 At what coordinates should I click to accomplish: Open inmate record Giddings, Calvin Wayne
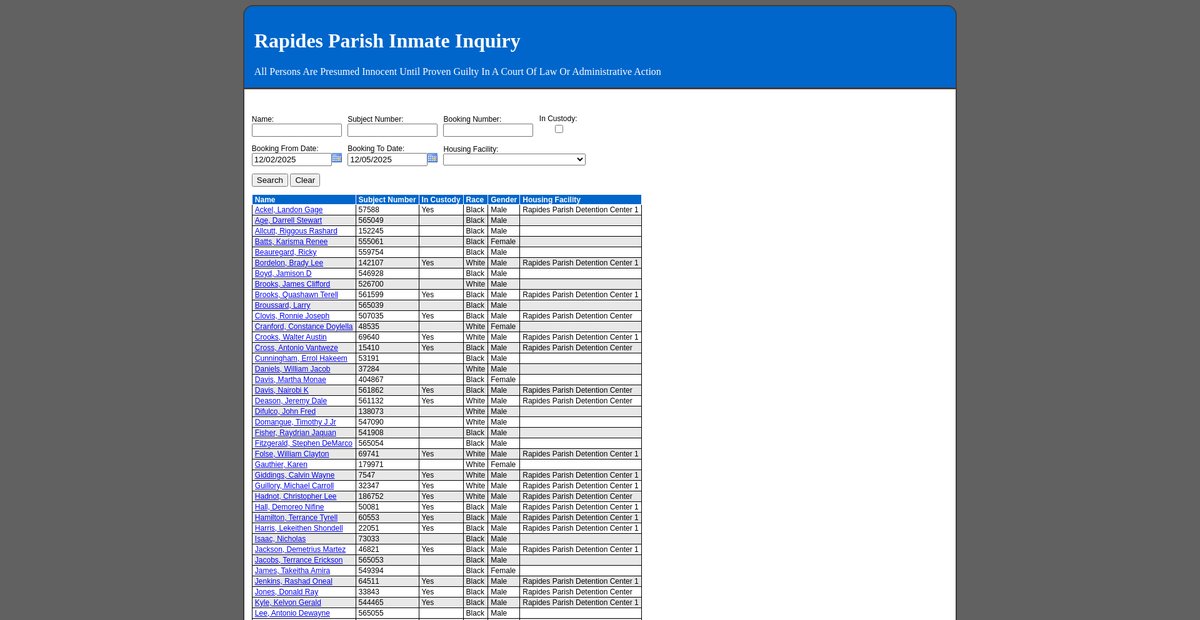[295, 475]
